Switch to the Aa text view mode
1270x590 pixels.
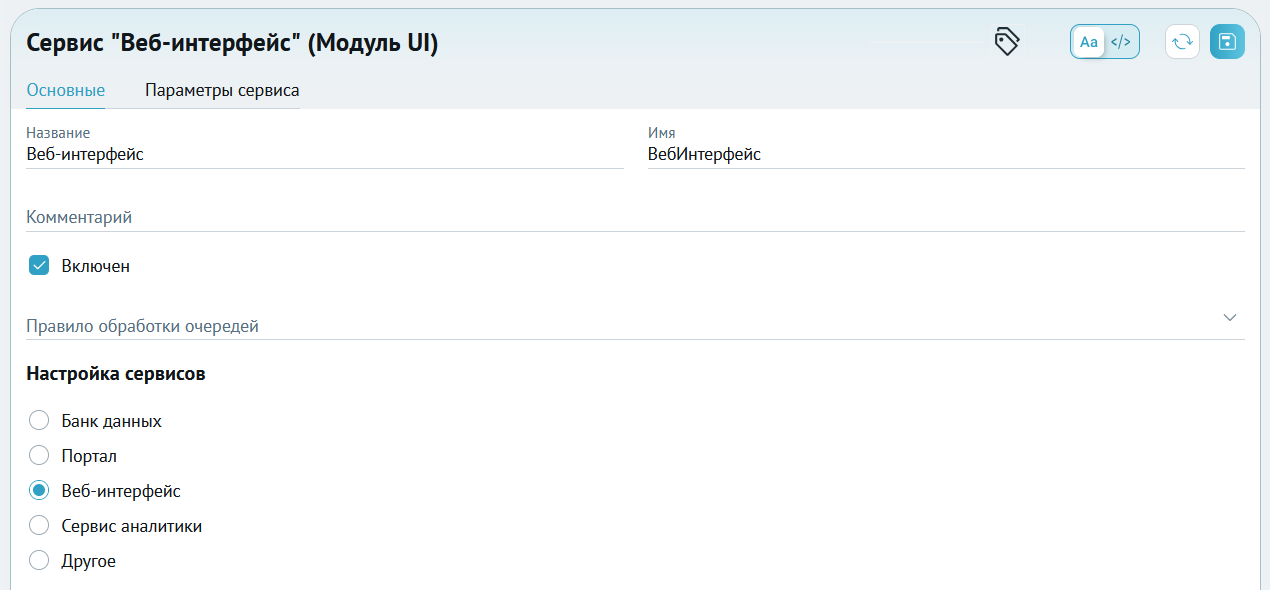tap(1089, 42)
